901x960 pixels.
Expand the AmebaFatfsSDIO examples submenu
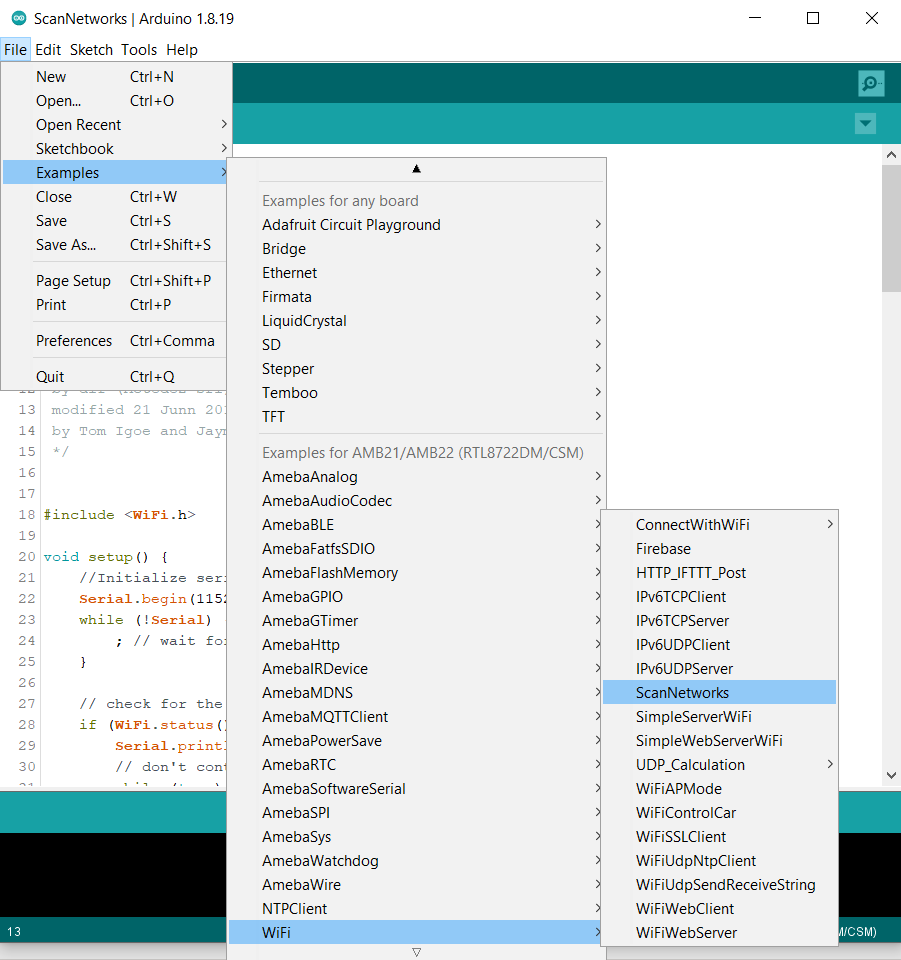pos(416,549)
